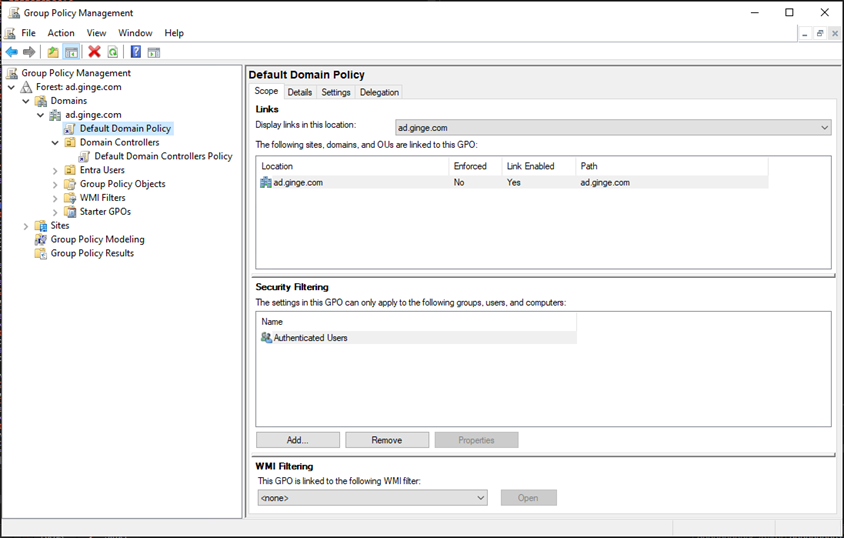Click the Group Policy Results icon
The width and height of the screenshot is (844, 538).
(x=41, y=253)
